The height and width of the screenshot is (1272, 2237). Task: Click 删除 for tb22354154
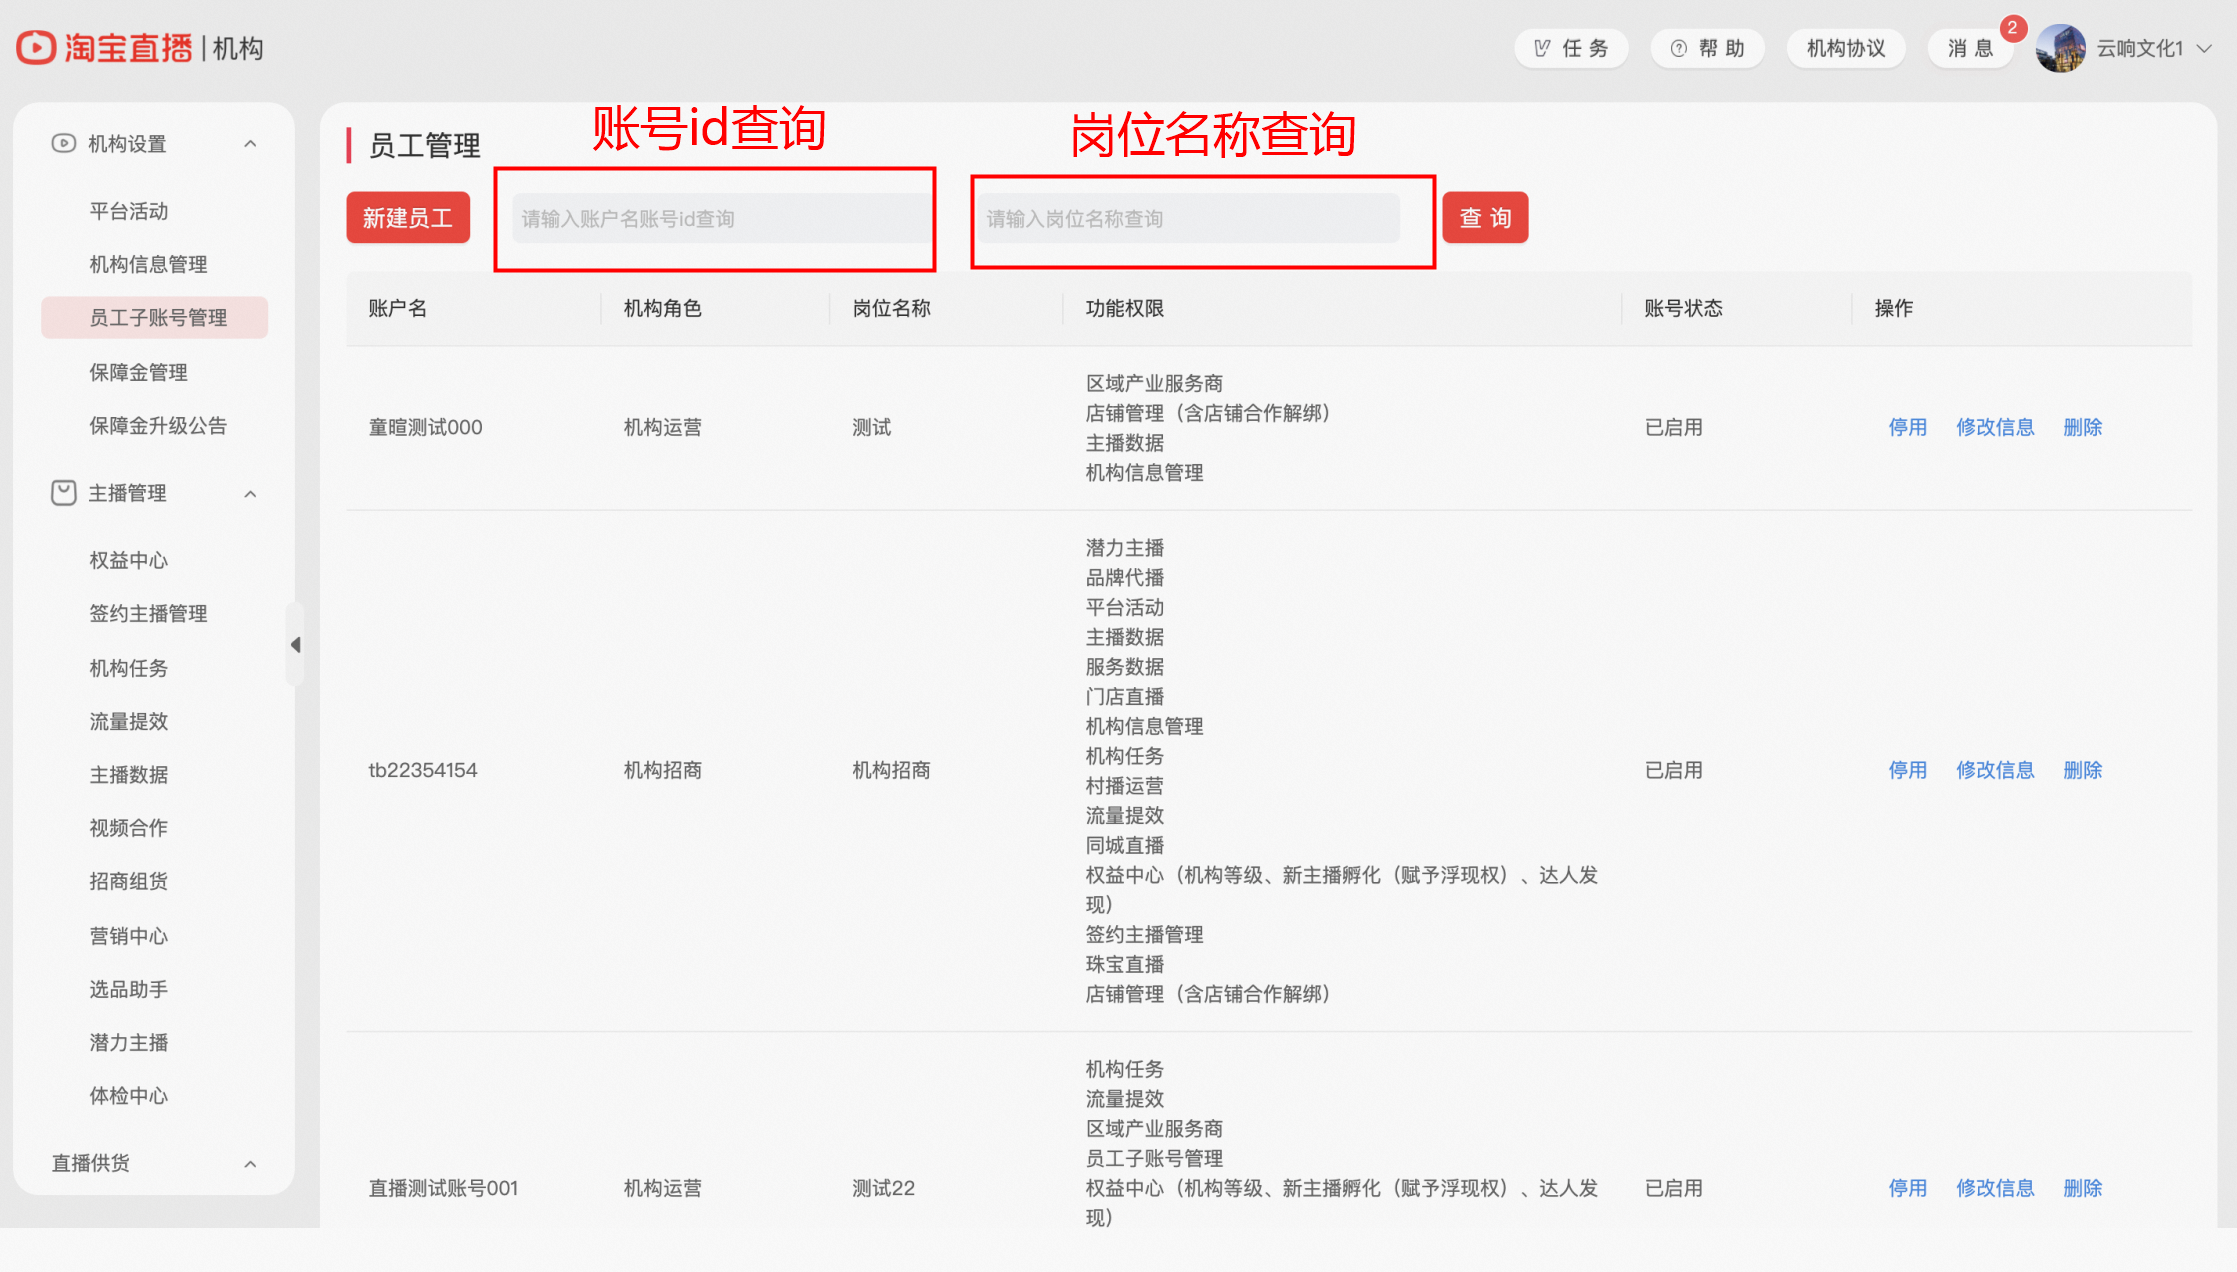[2083, 770]
